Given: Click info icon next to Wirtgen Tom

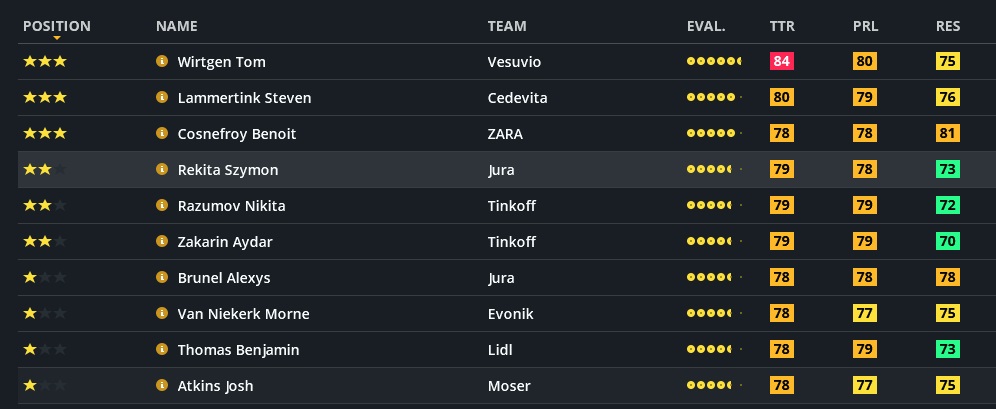Looking at the screenshot, I should coord(161,62).
